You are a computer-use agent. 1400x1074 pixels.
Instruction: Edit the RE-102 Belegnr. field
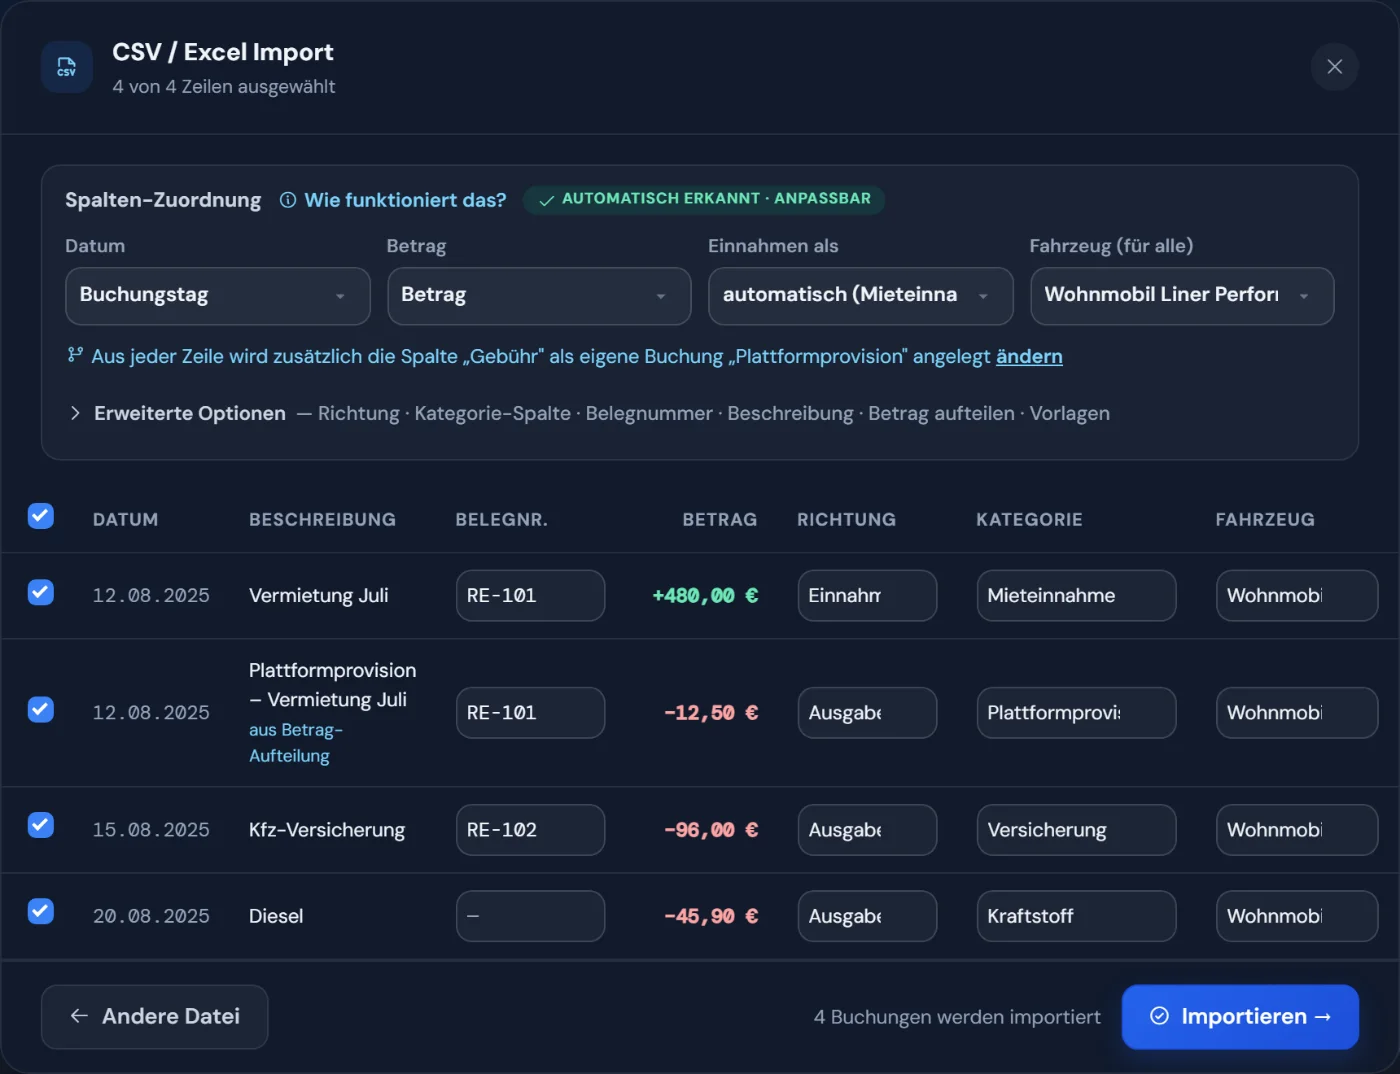530,830
